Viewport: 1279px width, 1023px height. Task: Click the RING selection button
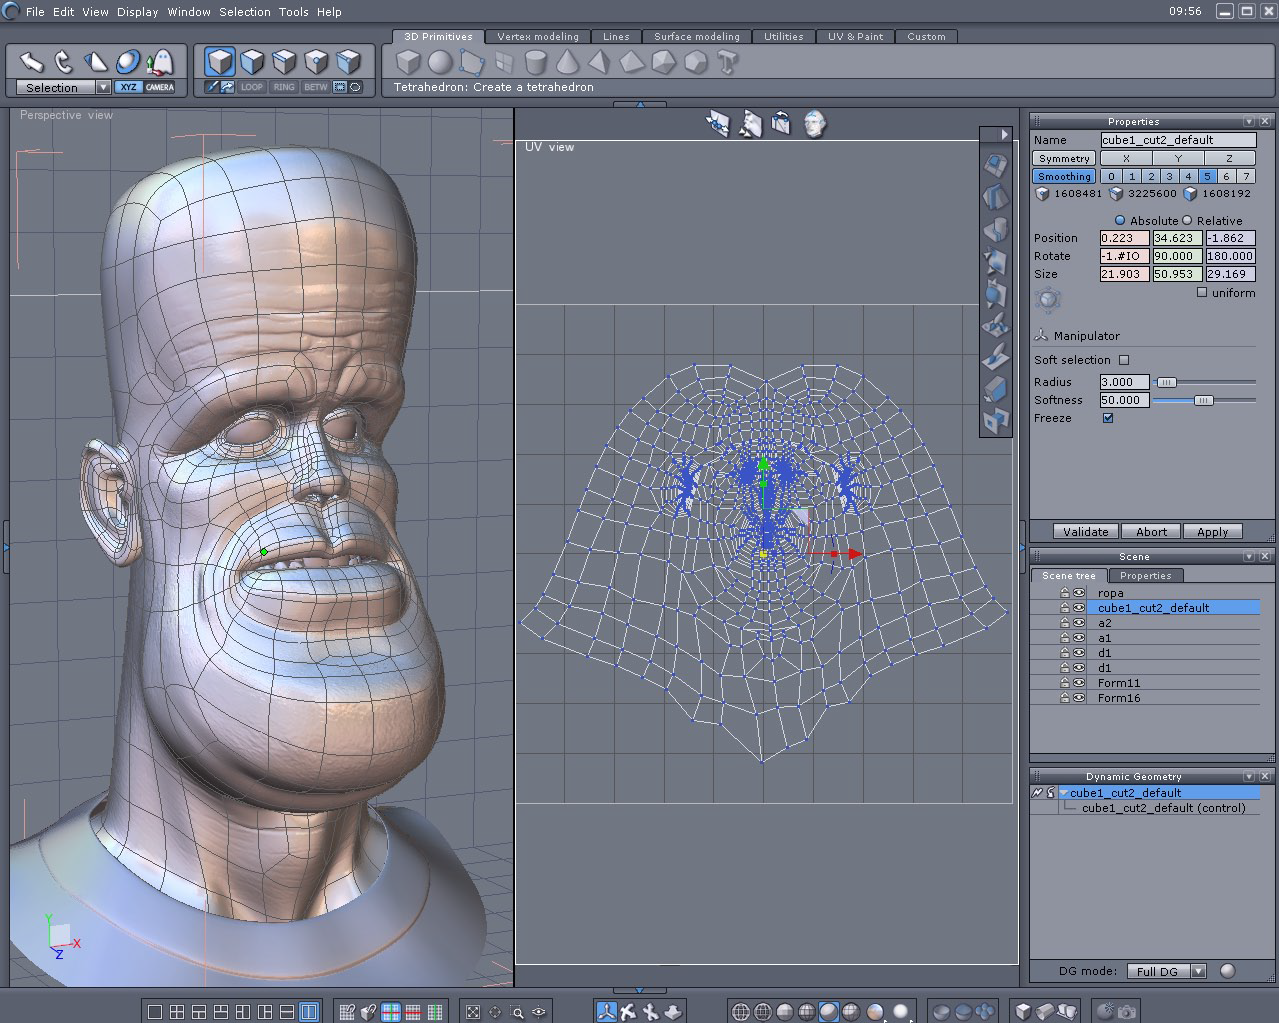(284, 87)
